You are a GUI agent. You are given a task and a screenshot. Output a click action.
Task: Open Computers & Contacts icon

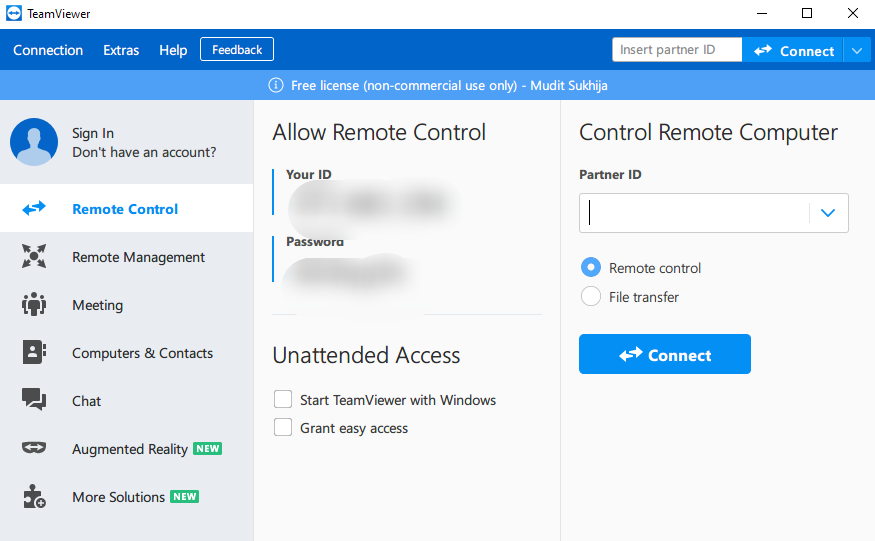(x=34, y=353)
